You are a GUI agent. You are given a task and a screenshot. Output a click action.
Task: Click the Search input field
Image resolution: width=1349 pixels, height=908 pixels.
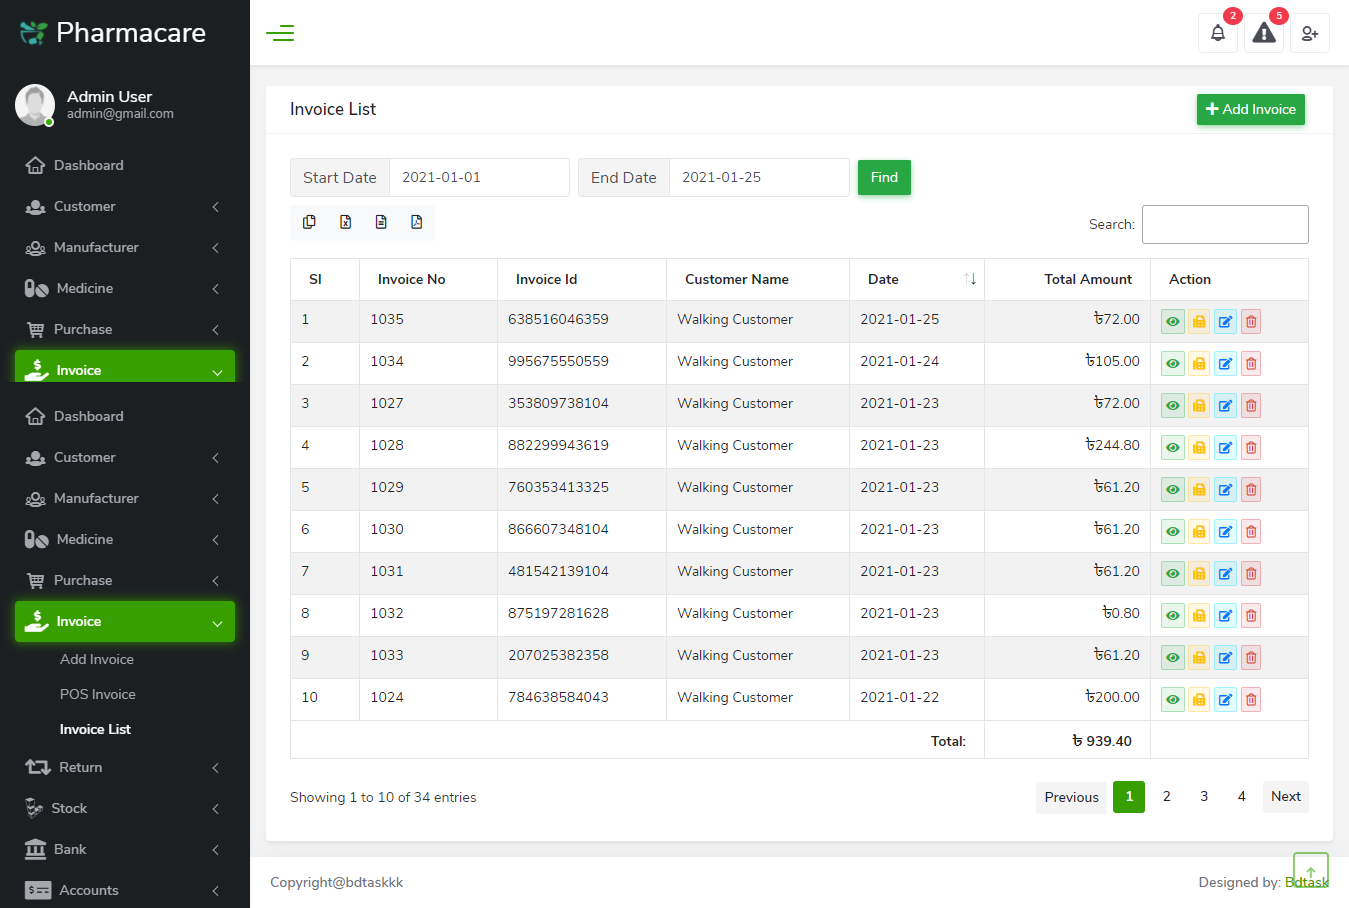click(x=1225, y=224)
